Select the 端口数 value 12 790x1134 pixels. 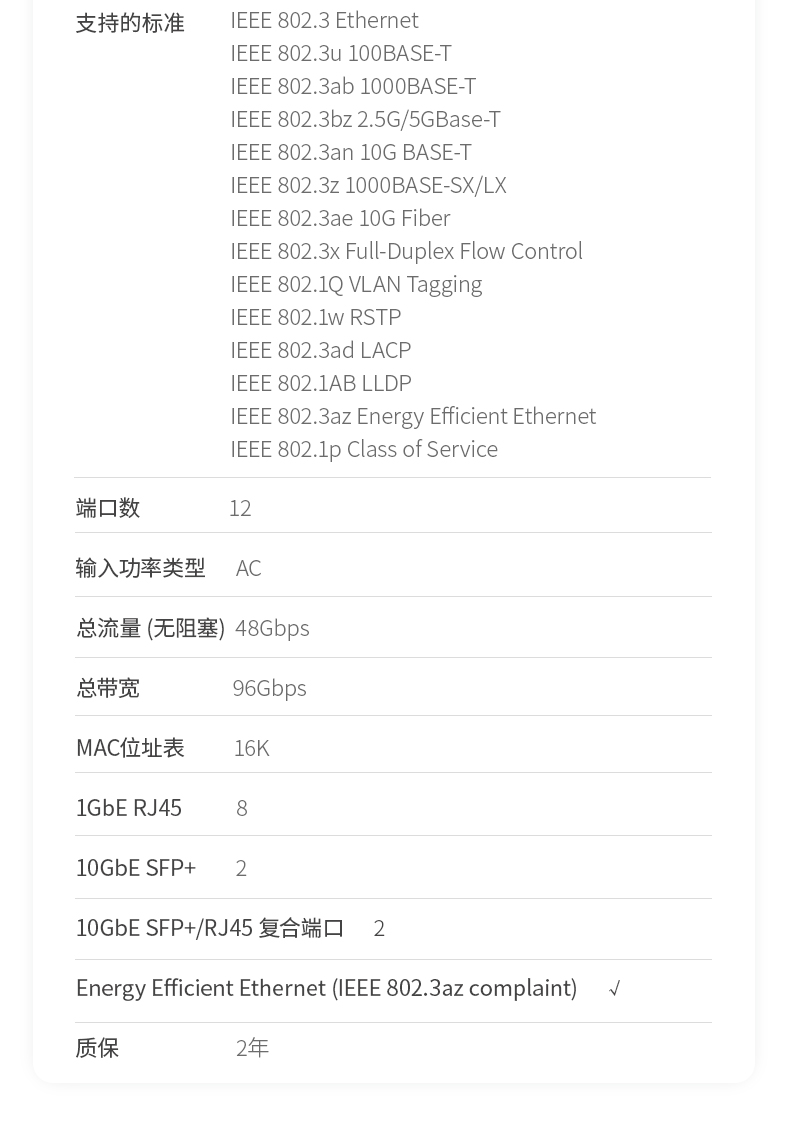[240, 508]
